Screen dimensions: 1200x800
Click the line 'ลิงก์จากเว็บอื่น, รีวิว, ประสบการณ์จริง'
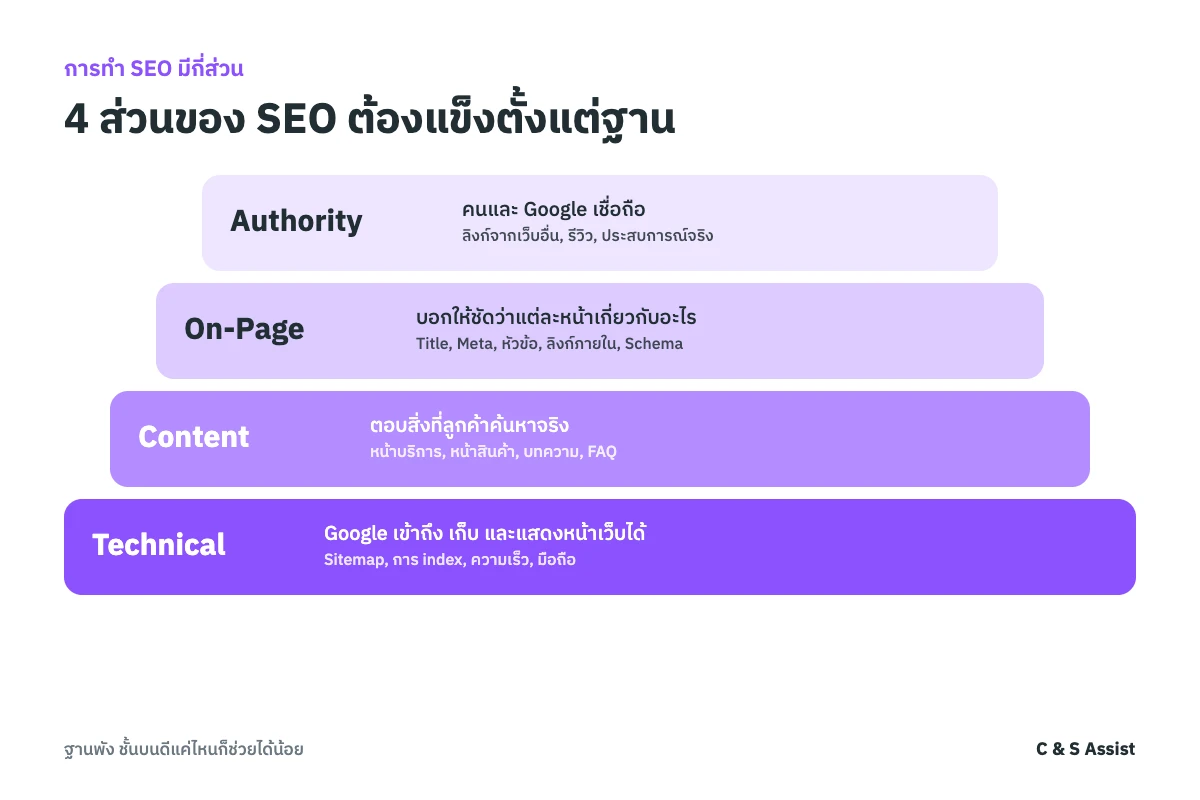[588, 236]
